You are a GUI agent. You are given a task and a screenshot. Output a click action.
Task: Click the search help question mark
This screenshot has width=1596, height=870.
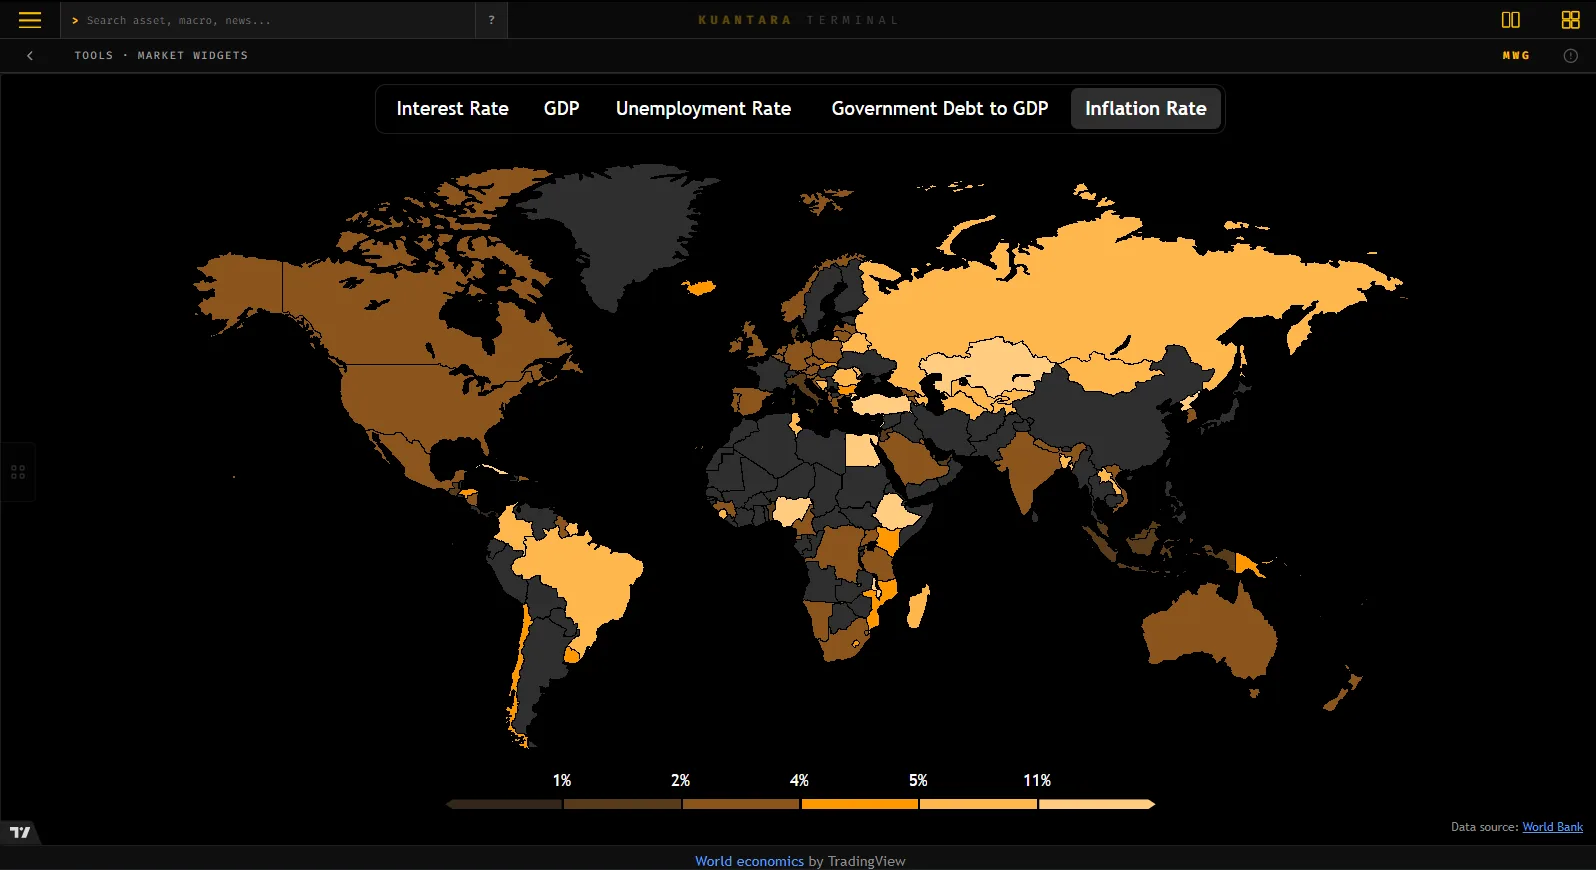tap(491, 20)
